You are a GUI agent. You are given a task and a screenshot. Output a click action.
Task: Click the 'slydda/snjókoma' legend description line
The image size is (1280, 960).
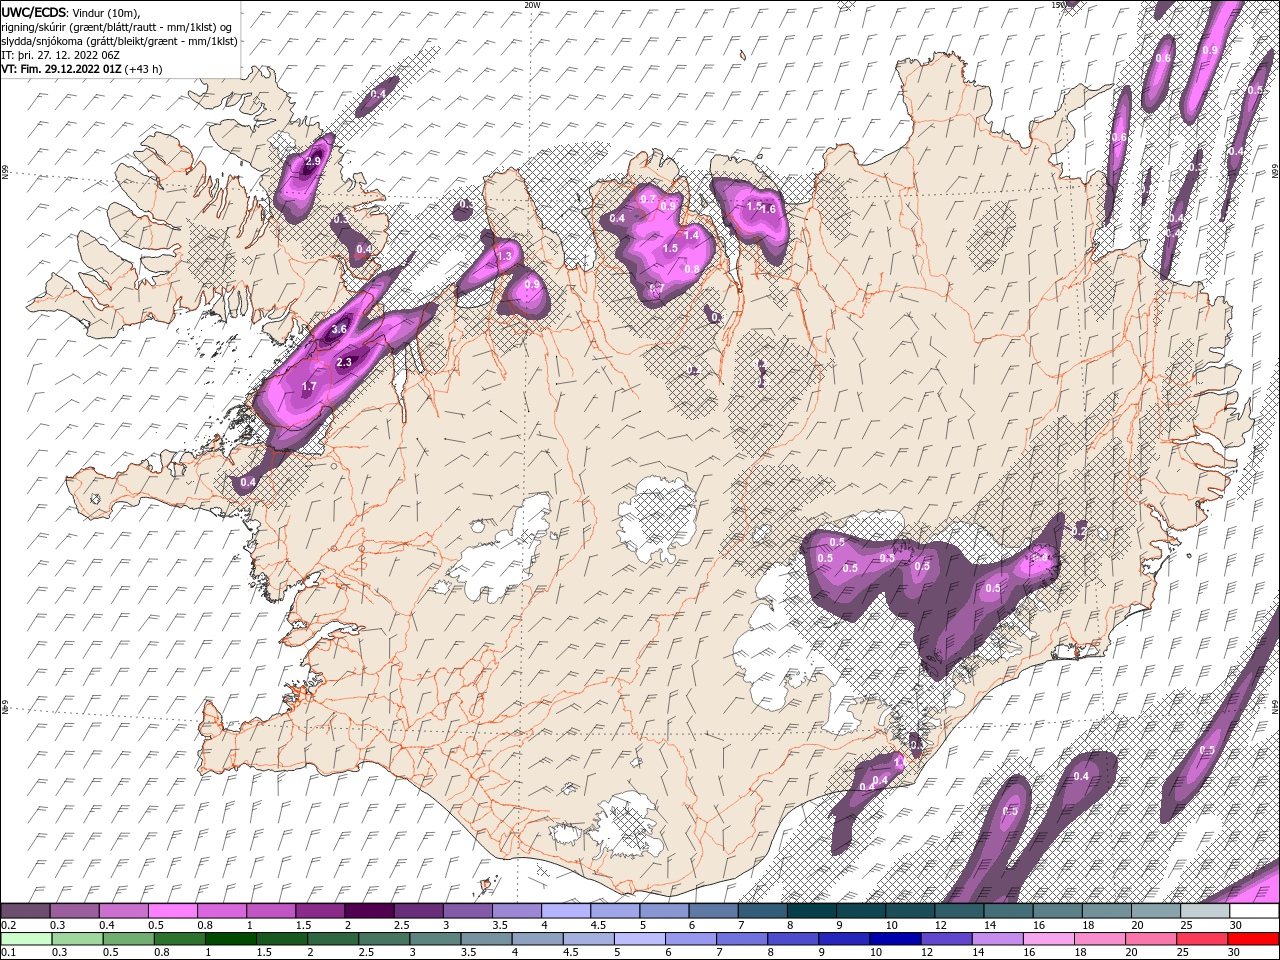click(x=119, y=41)
